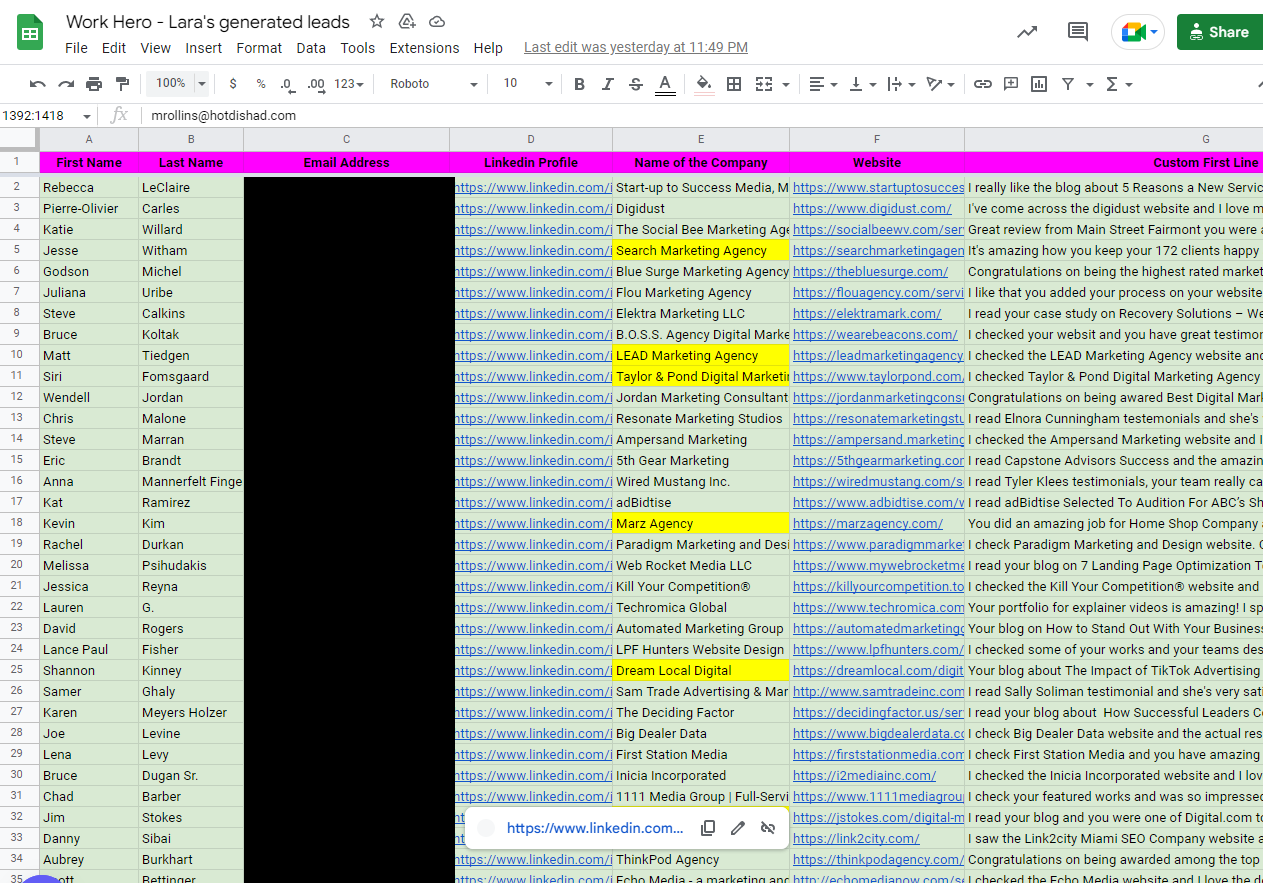Click the redo icon
This screenshot has height=883, width=1263.
66,84
